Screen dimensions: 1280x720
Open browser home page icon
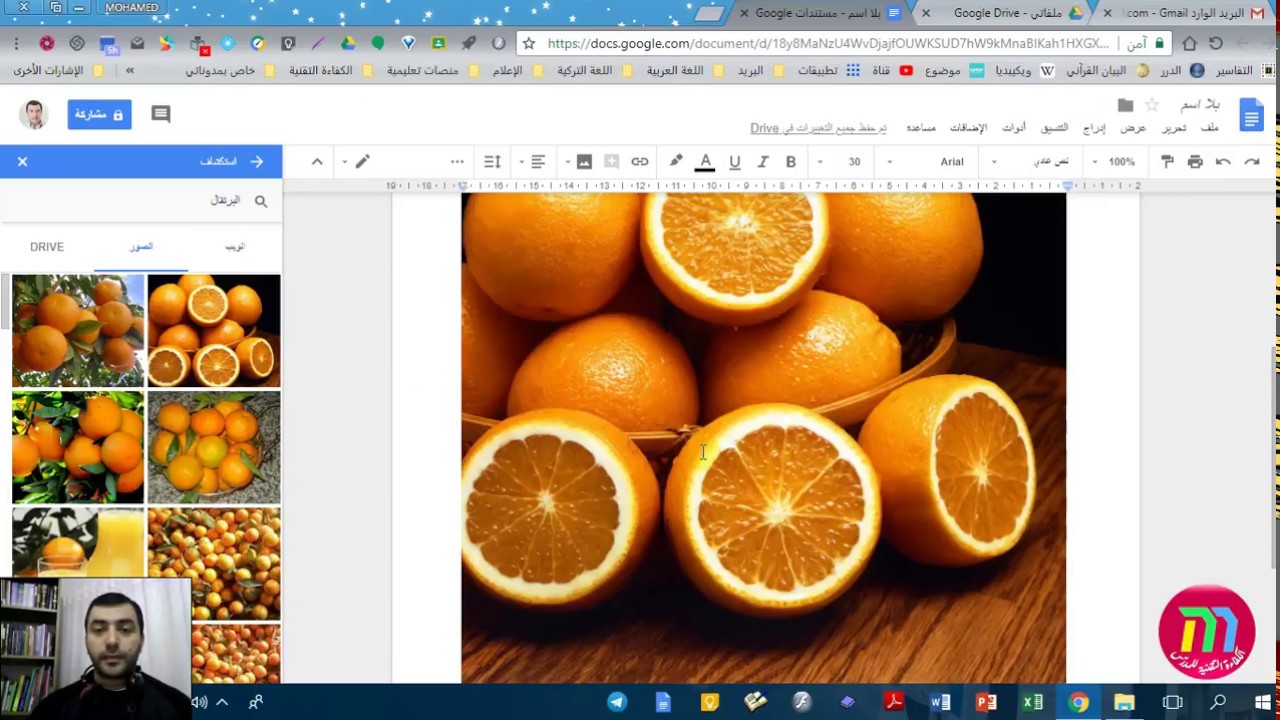(x=1189, y=44)
